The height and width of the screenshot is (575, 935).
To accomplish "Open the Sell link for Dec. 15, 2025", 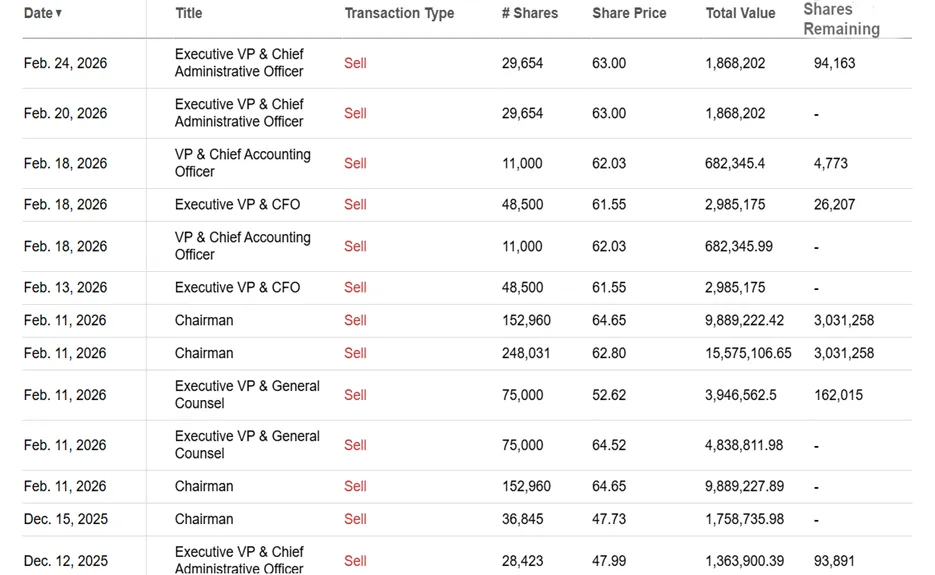I will [x=355, y=519].
